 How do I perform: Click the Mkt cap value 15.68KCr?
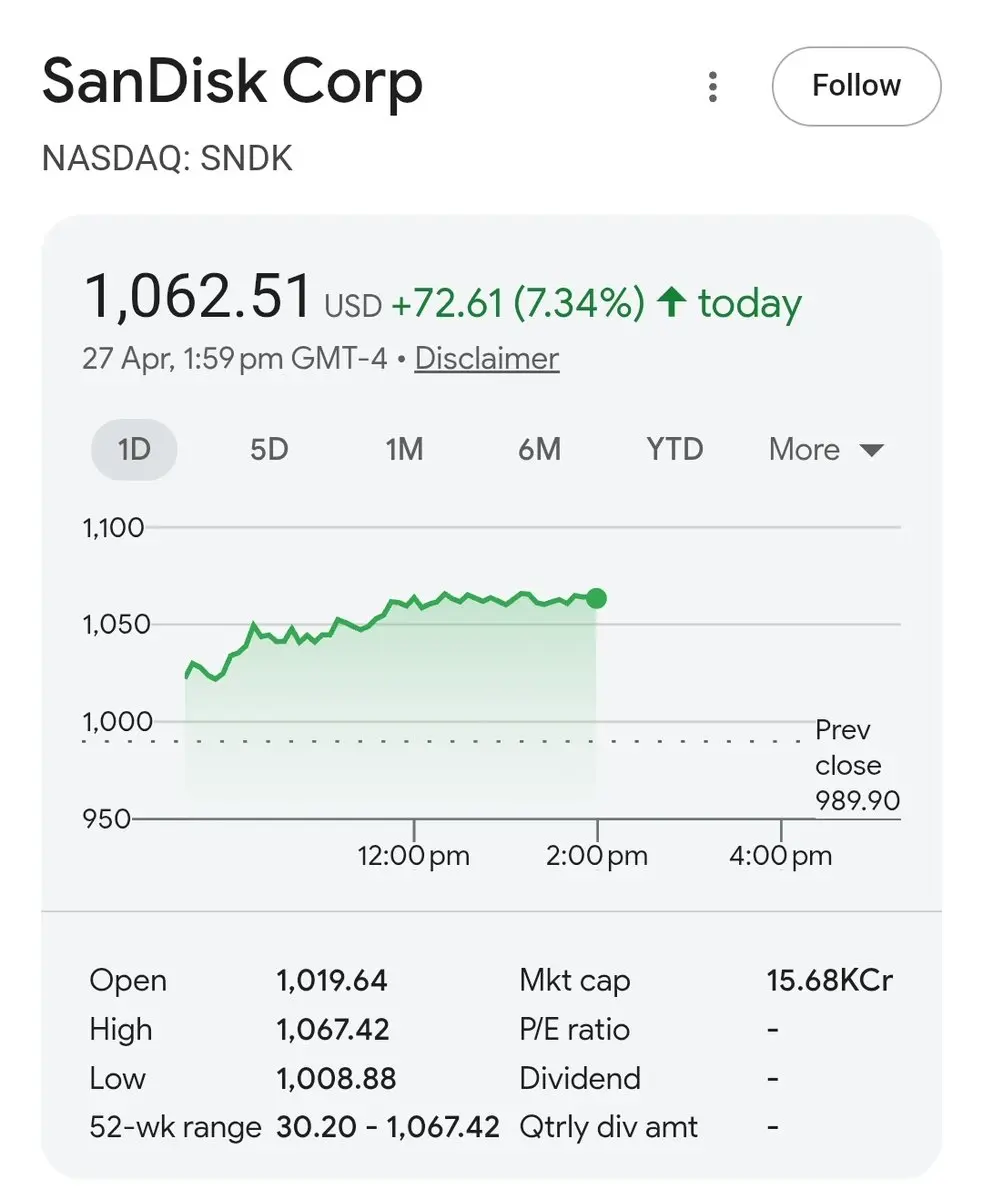click(x=829, y=980)
